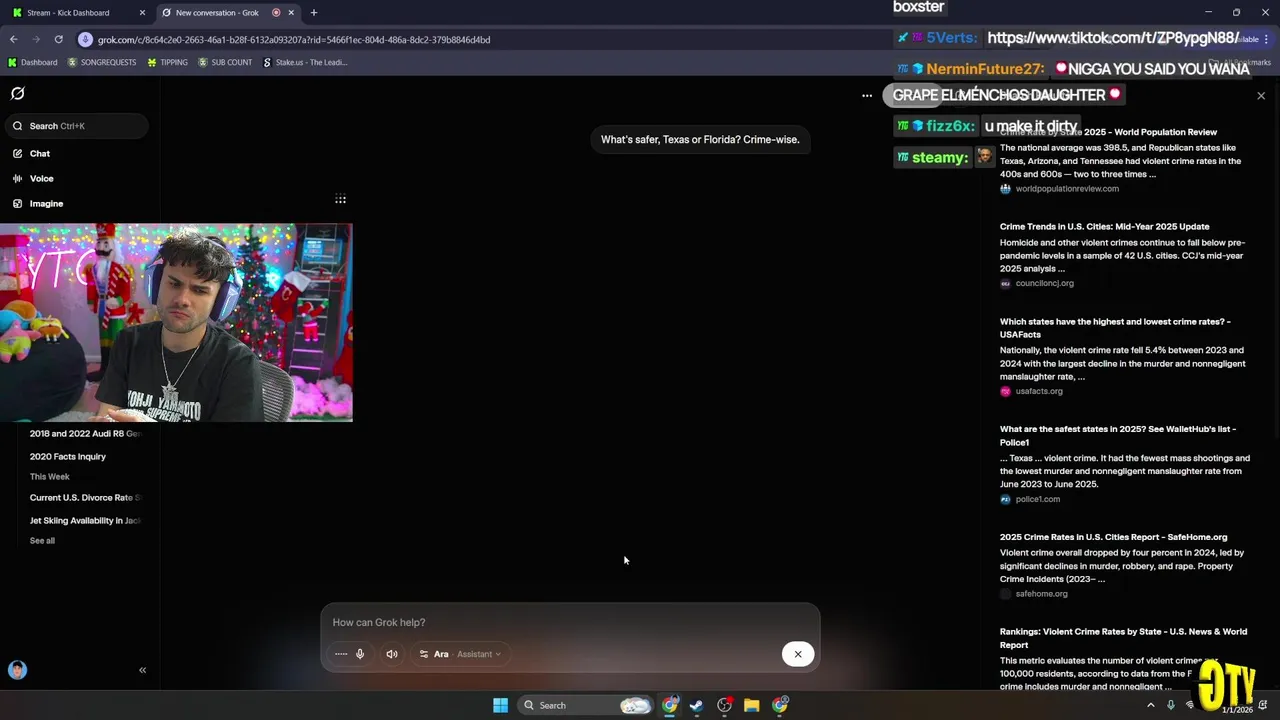The height and width of the screenshot is (720, 1280).
Task: Open File Explorer from the taskbar
Action: 752,705
